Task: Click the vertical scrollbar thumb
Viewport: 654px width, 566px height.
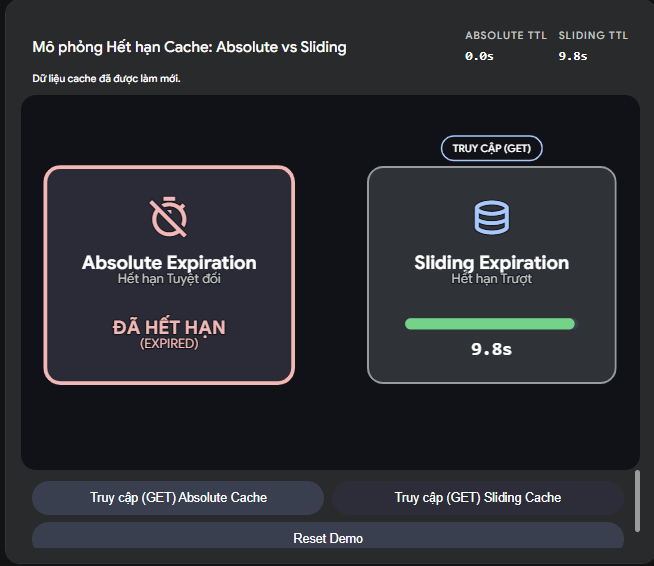Action: (x=637, y=501)
